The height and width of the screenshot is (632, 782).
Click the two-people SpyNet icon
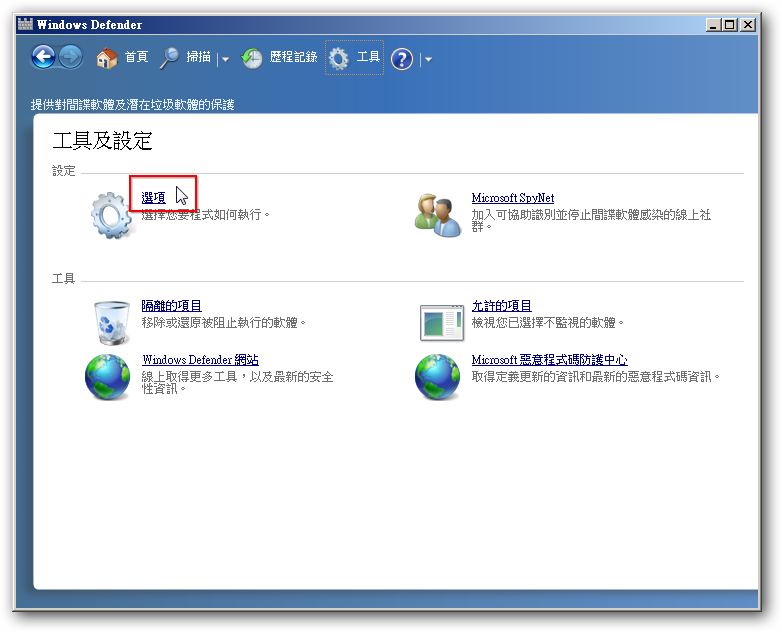tap(438, 214)
